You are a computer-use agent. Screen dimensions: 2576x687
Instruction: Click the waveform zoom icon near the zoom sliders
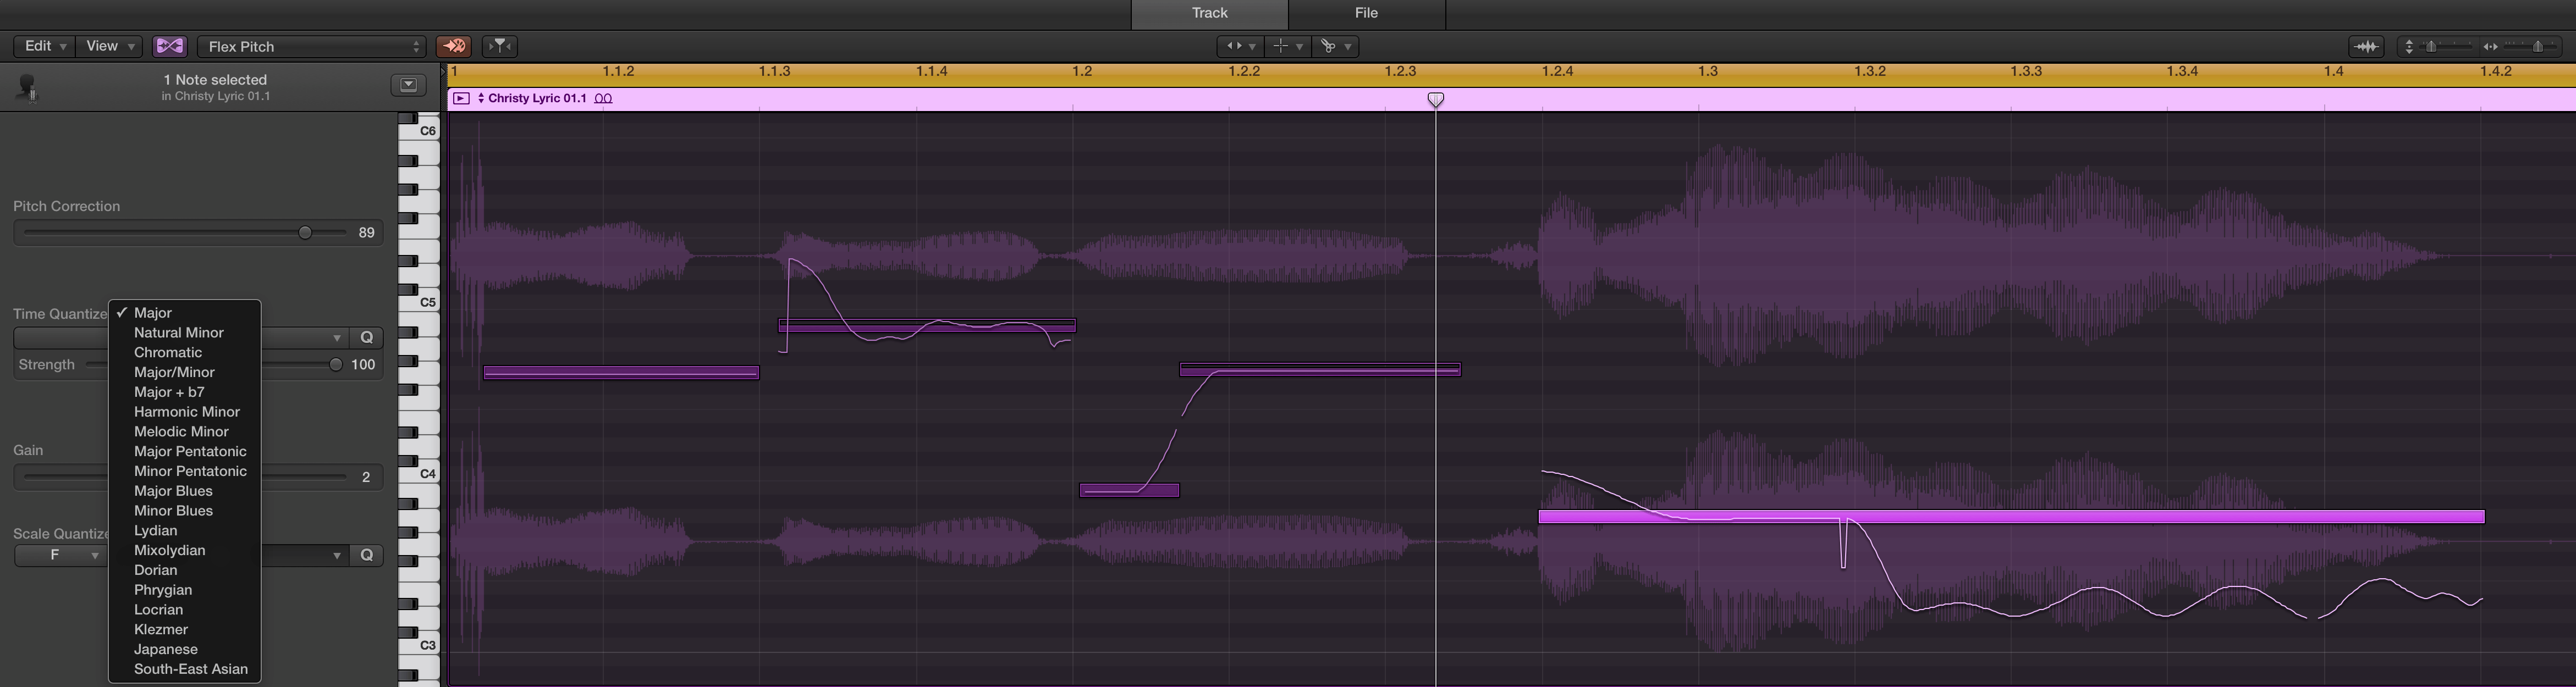2367,46
